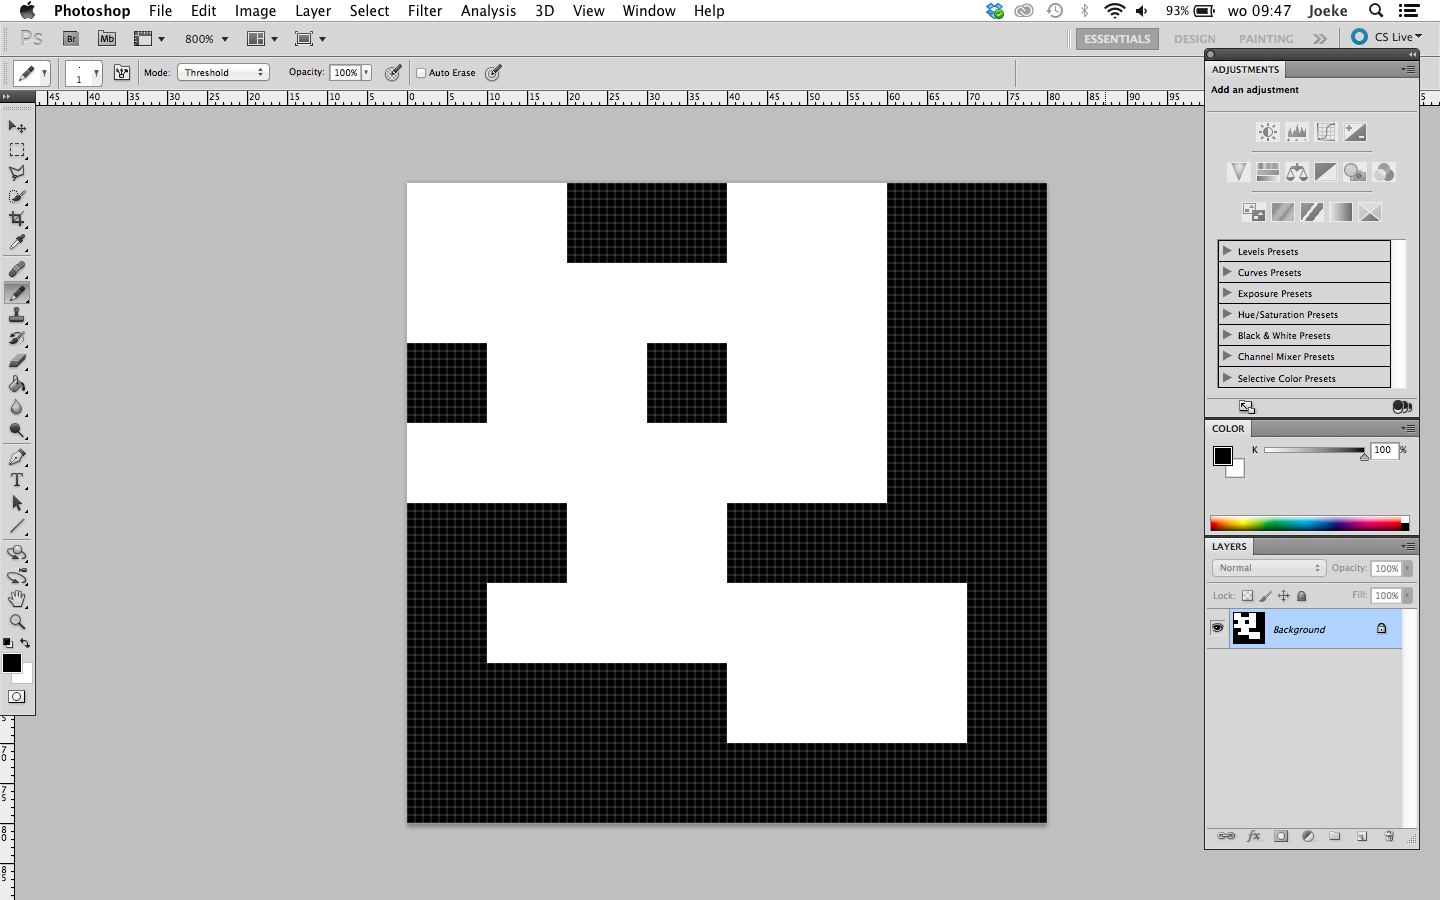Image resolution: width=1440 pixels, height=900 pixels.
Task: Open the Analysis menu
Action: [488, 11]
